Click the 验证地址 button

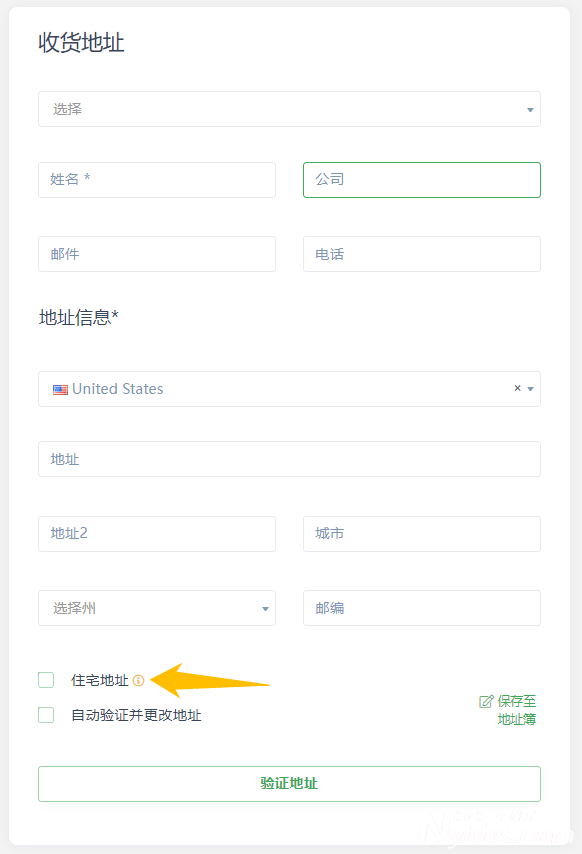pos(289,784)
